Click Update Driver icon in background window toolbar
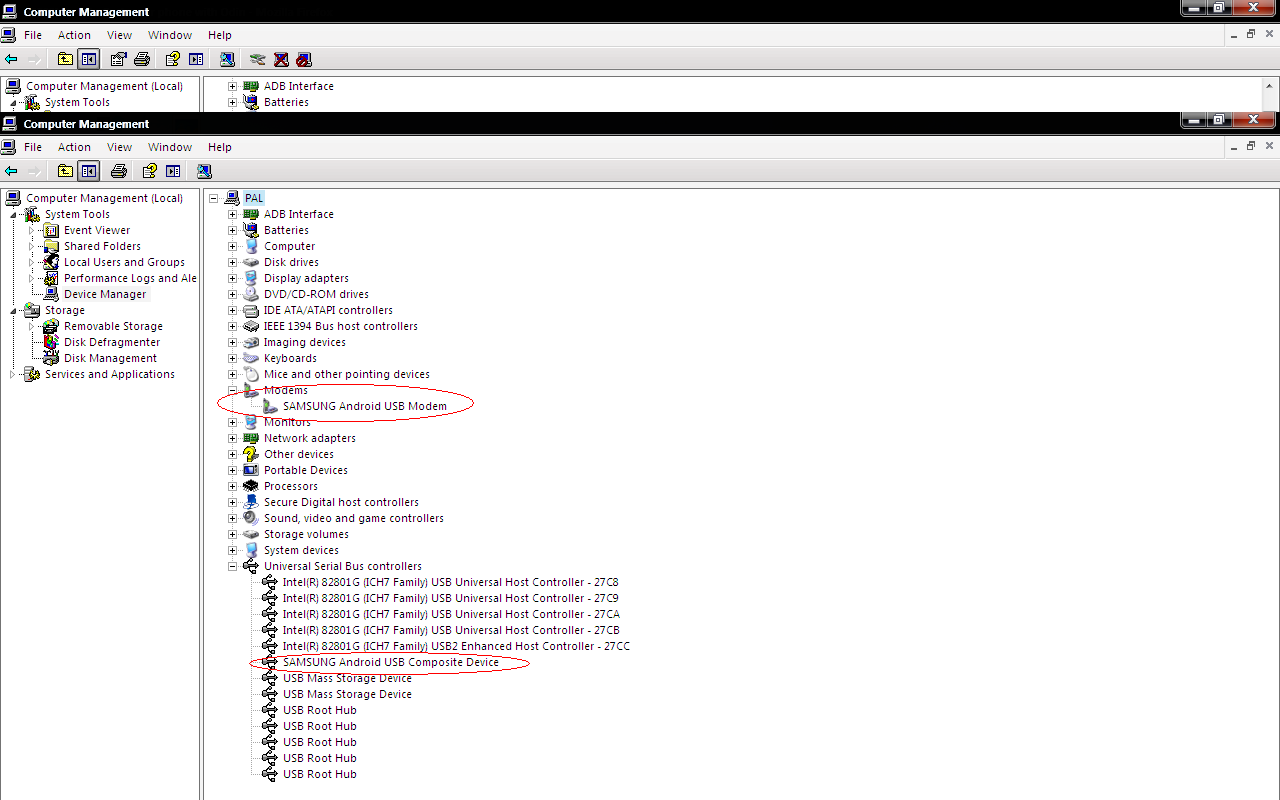Screen dimensions: 1280x800 (258, 59)
